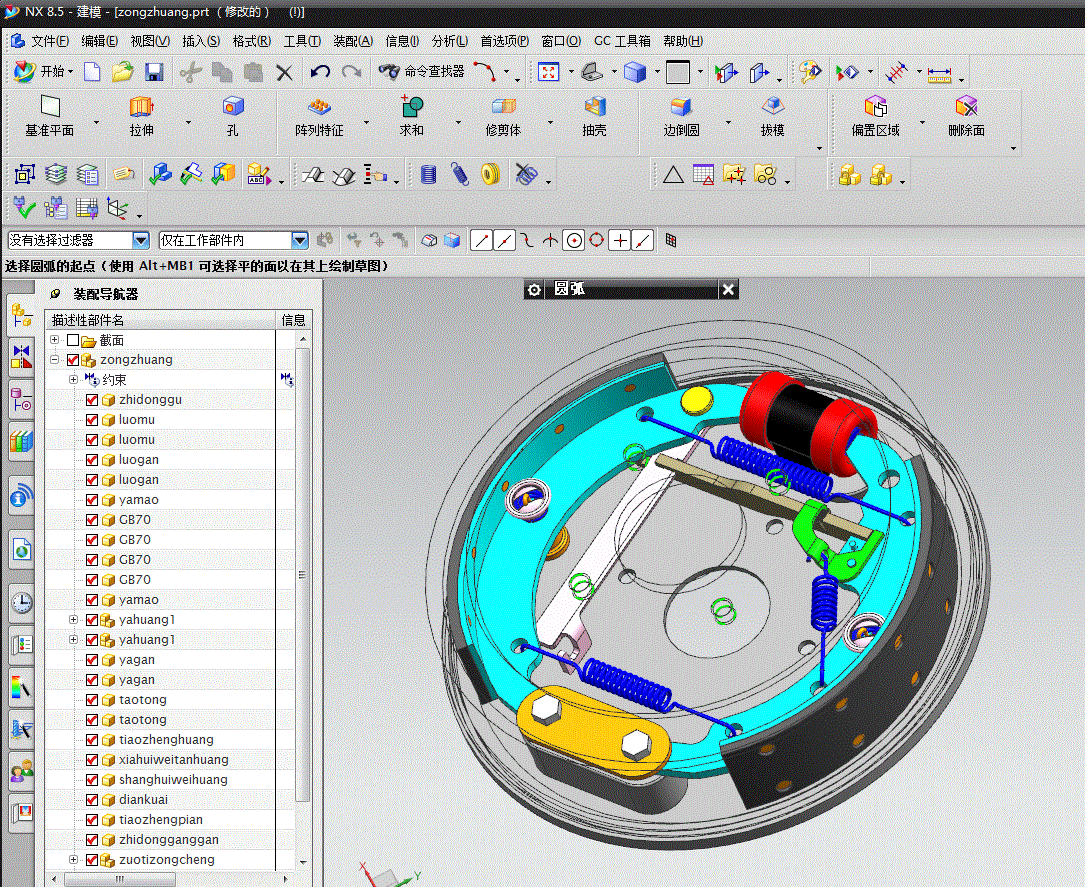
Task: Select the 删除面 delete face tool
Action: click(966, 116)
